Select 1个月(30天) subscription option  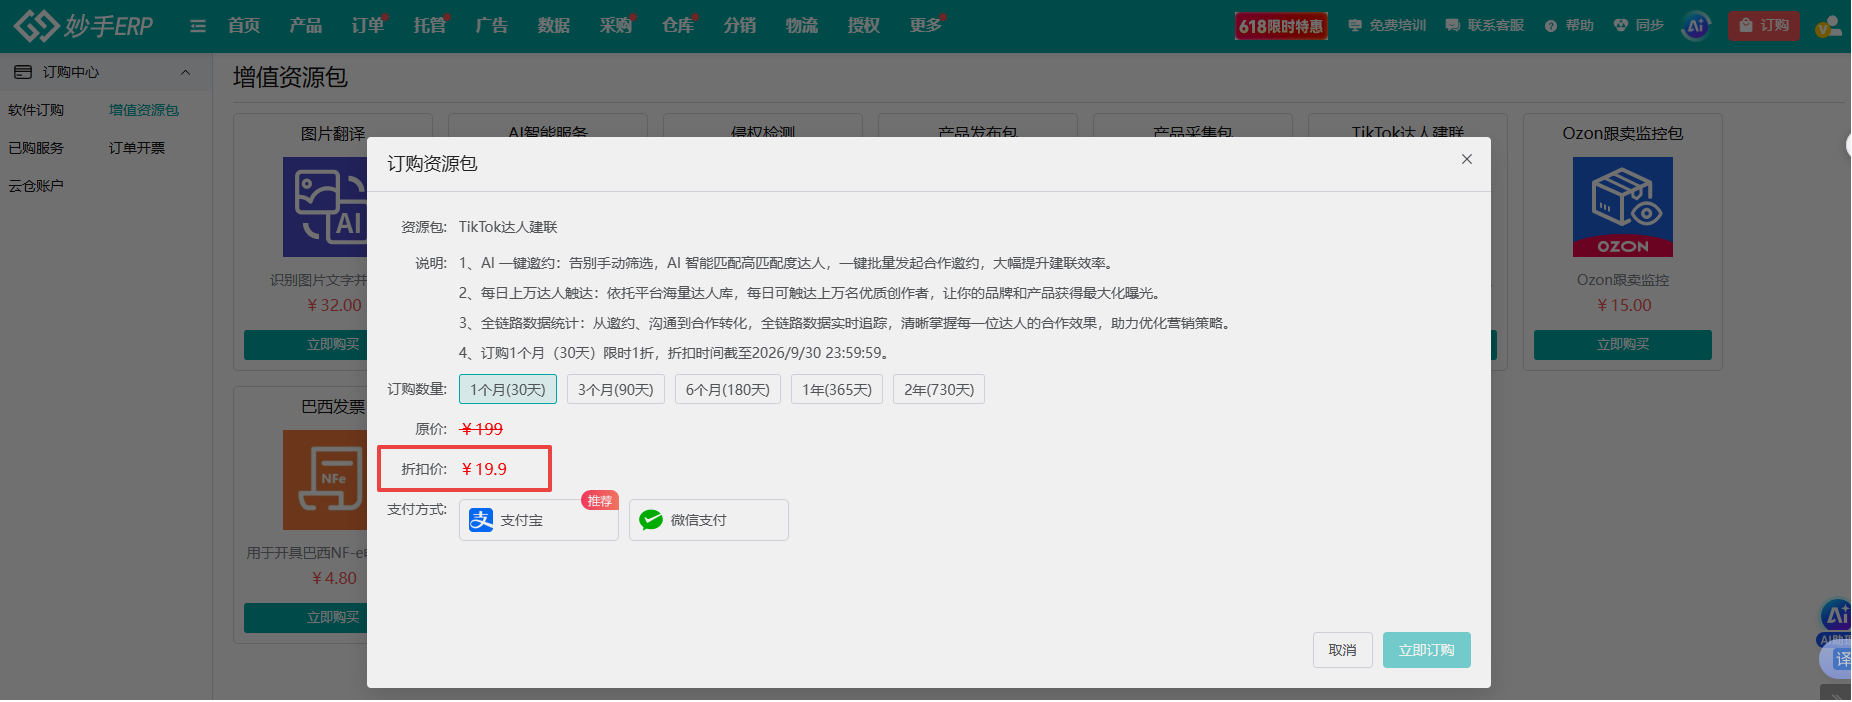tap(508, 389)
